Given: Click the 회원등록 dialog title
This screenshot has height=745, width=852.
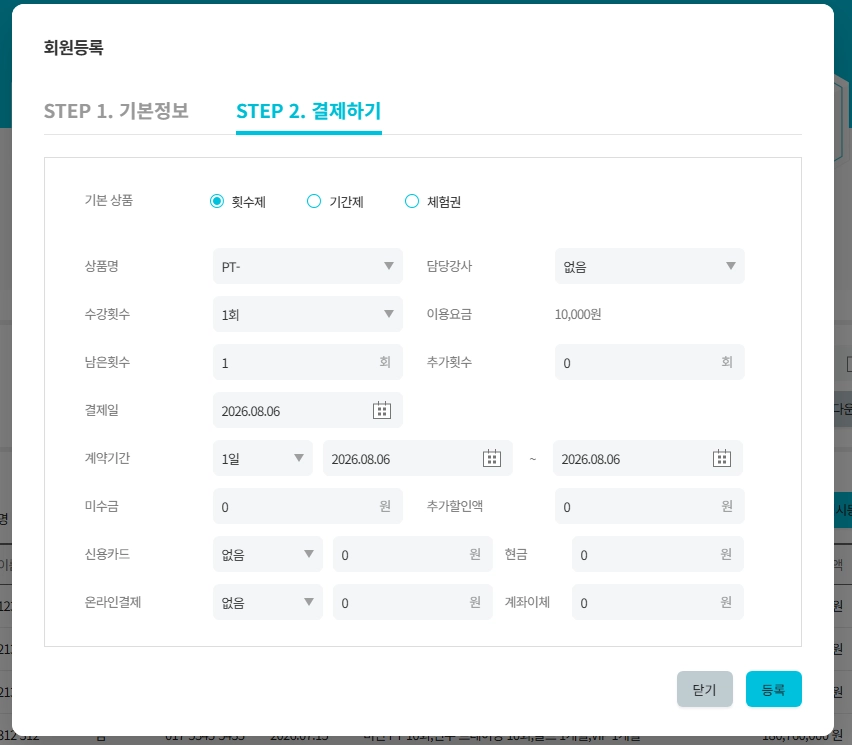Looking at the screenshot, I should tap(73, 47).
